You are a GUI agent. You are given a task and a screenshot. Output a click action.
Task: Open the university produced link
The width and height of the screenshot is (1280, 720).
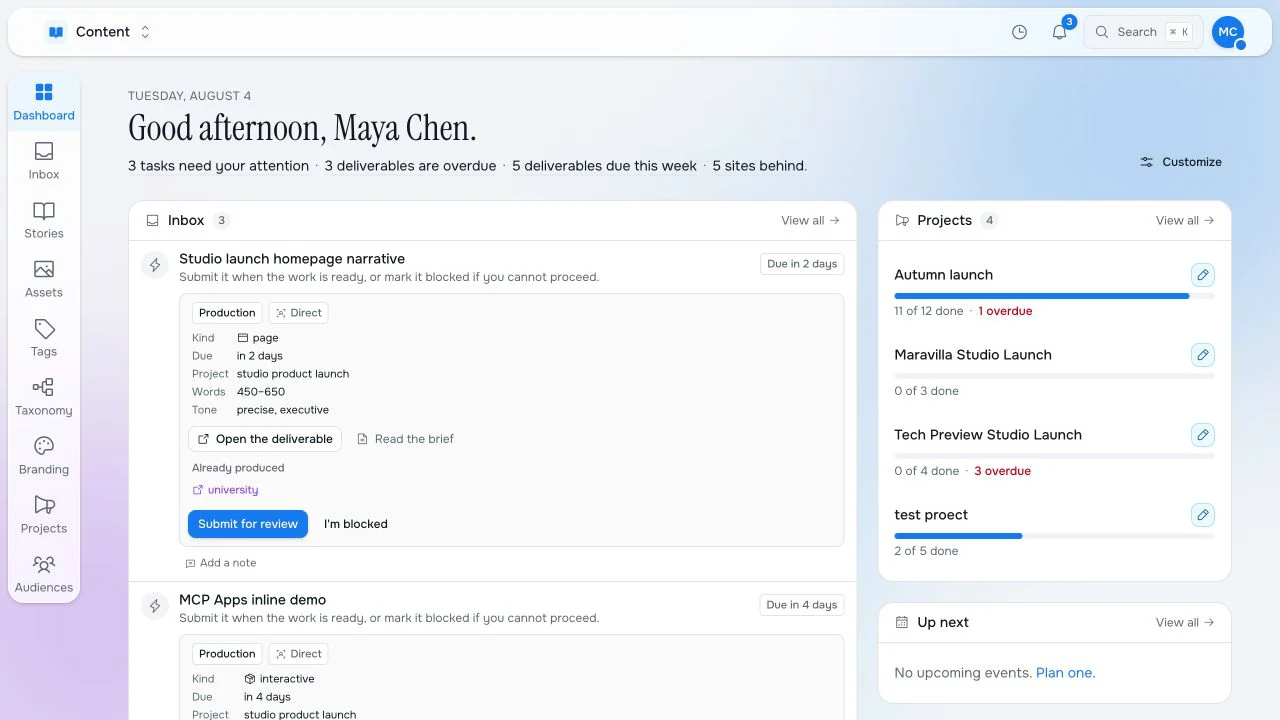(225, 490)
